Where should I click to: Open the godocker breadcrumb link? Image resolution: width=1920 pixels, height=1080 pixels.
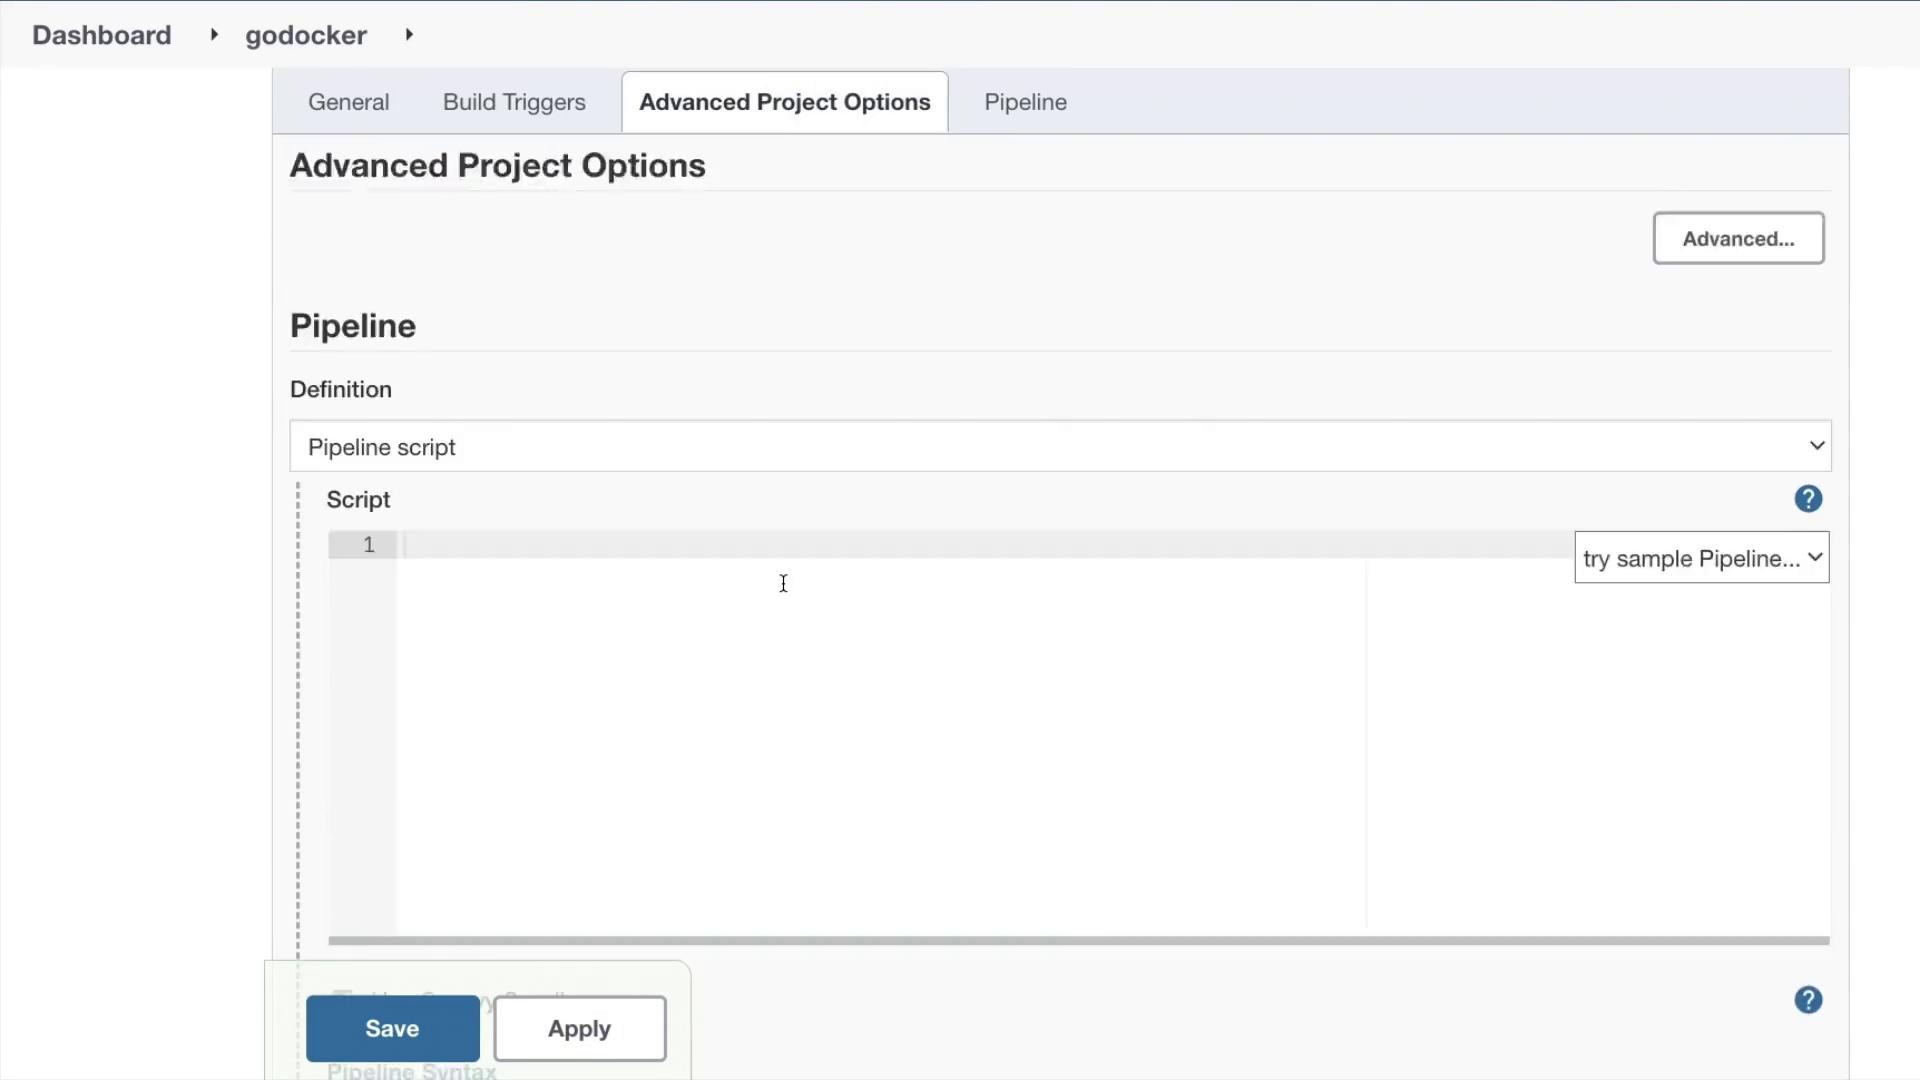(305, 35)
